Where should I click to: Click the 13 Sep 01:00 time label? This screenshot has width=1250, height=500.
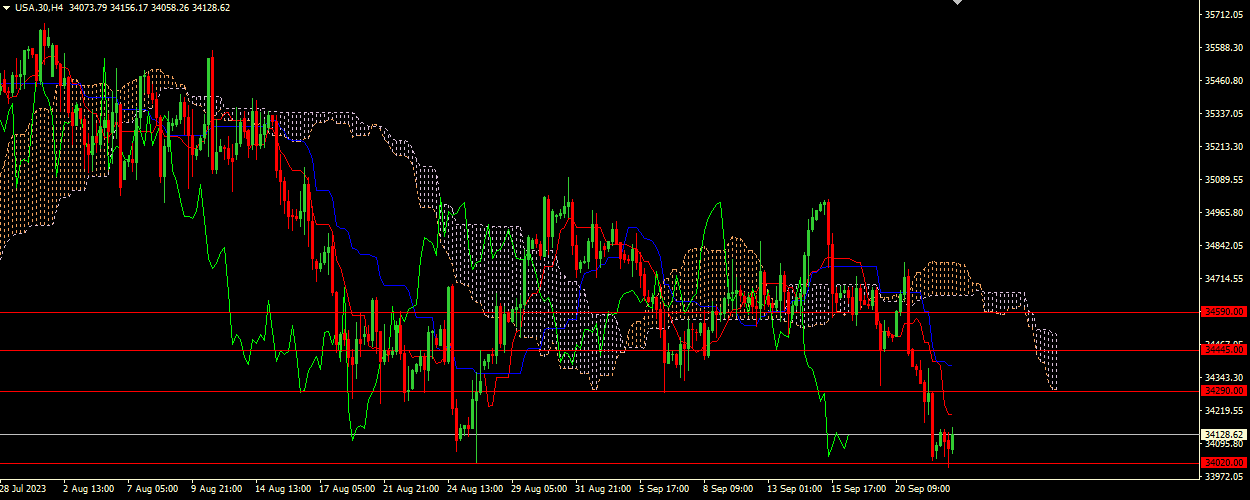click(x=795, y=489)
